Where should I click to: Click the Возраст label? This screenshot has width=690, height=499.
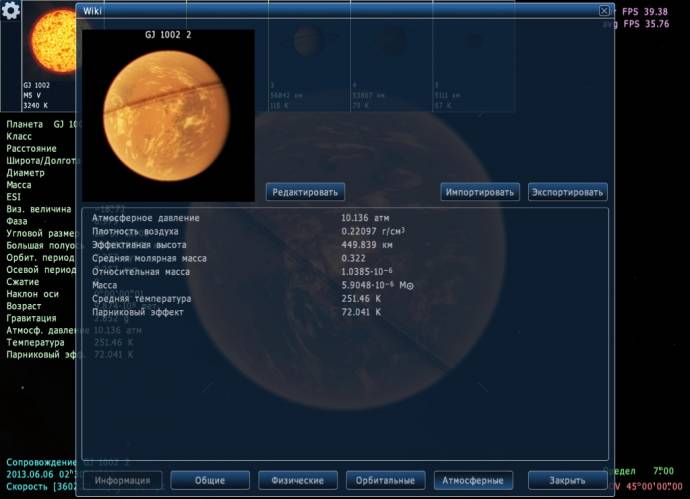(x=23, y=306)
